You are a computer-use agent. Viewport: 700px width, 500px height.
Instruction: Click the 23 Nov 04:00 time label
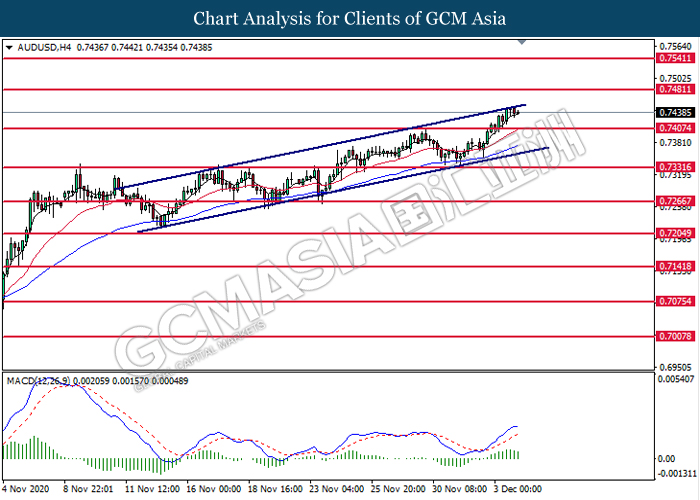[x=336, y=489]
